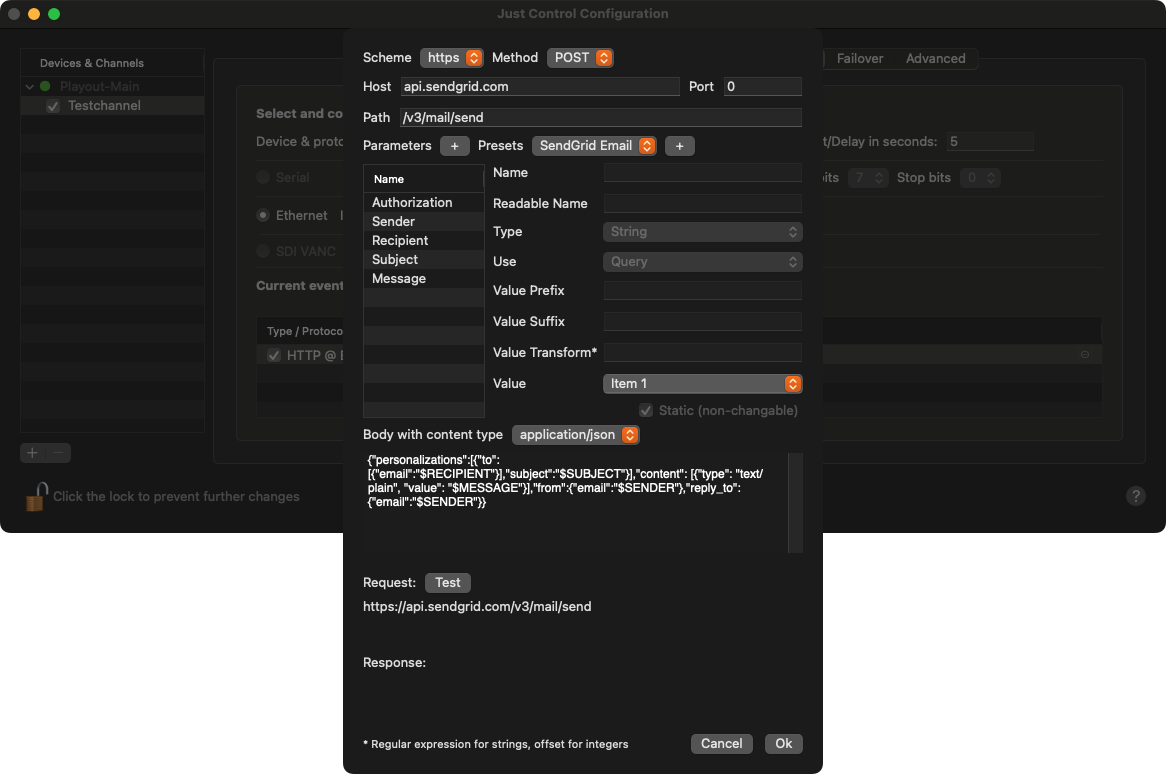Click in the Port field
This screenshot has height=774, width=1166.
point(762,86)
